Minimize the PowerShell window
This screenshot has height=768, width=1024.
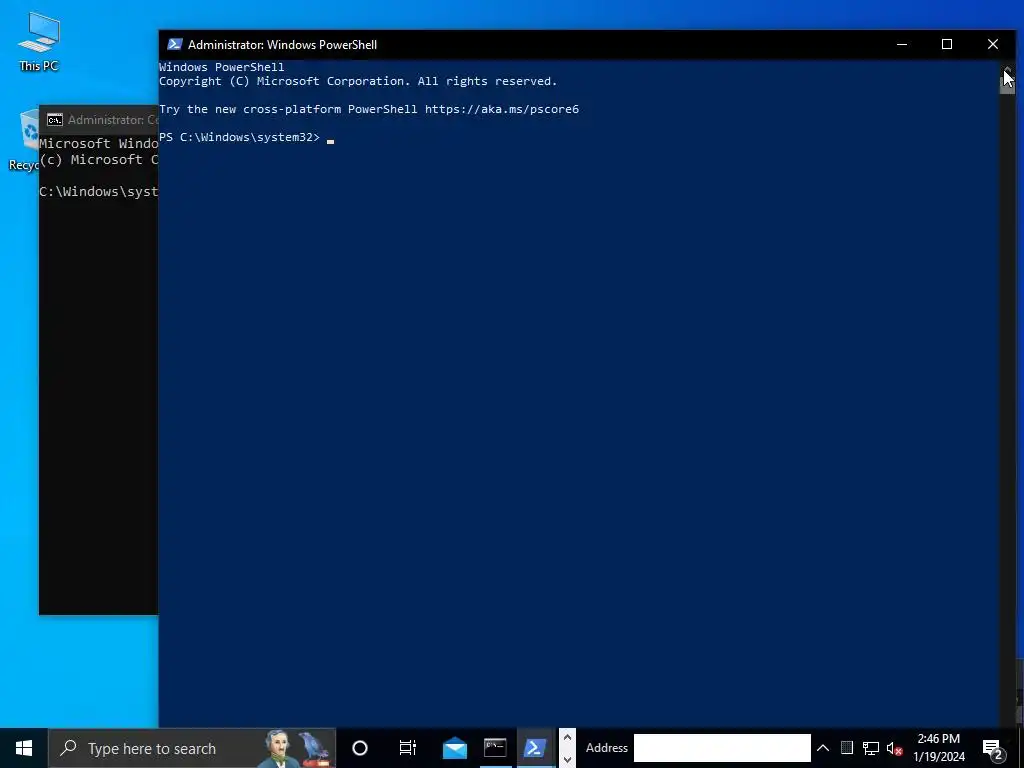click(x=902, y=44)
